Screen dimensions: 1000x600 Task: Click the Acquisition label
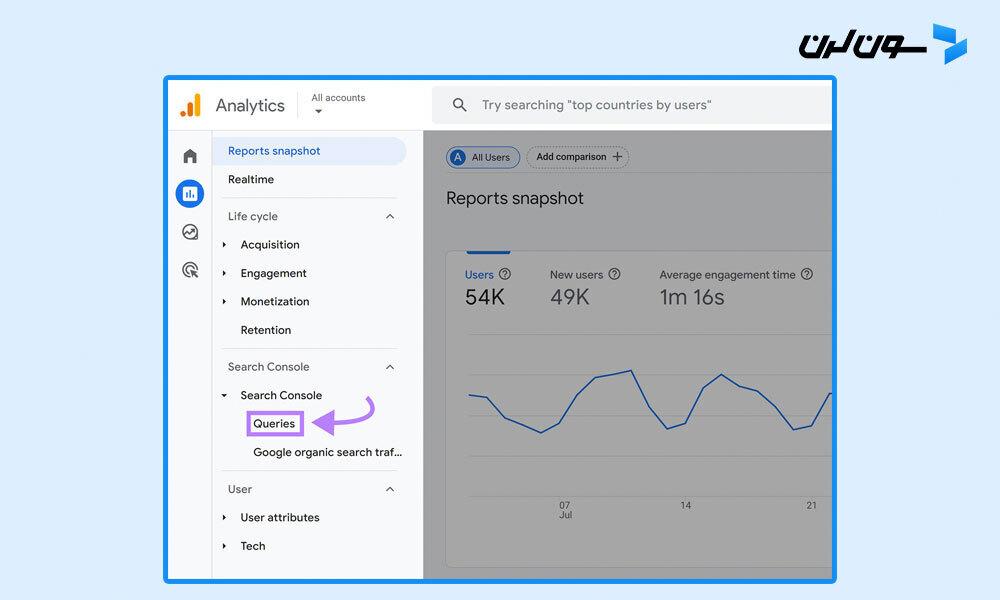click(x=270, y=245)
